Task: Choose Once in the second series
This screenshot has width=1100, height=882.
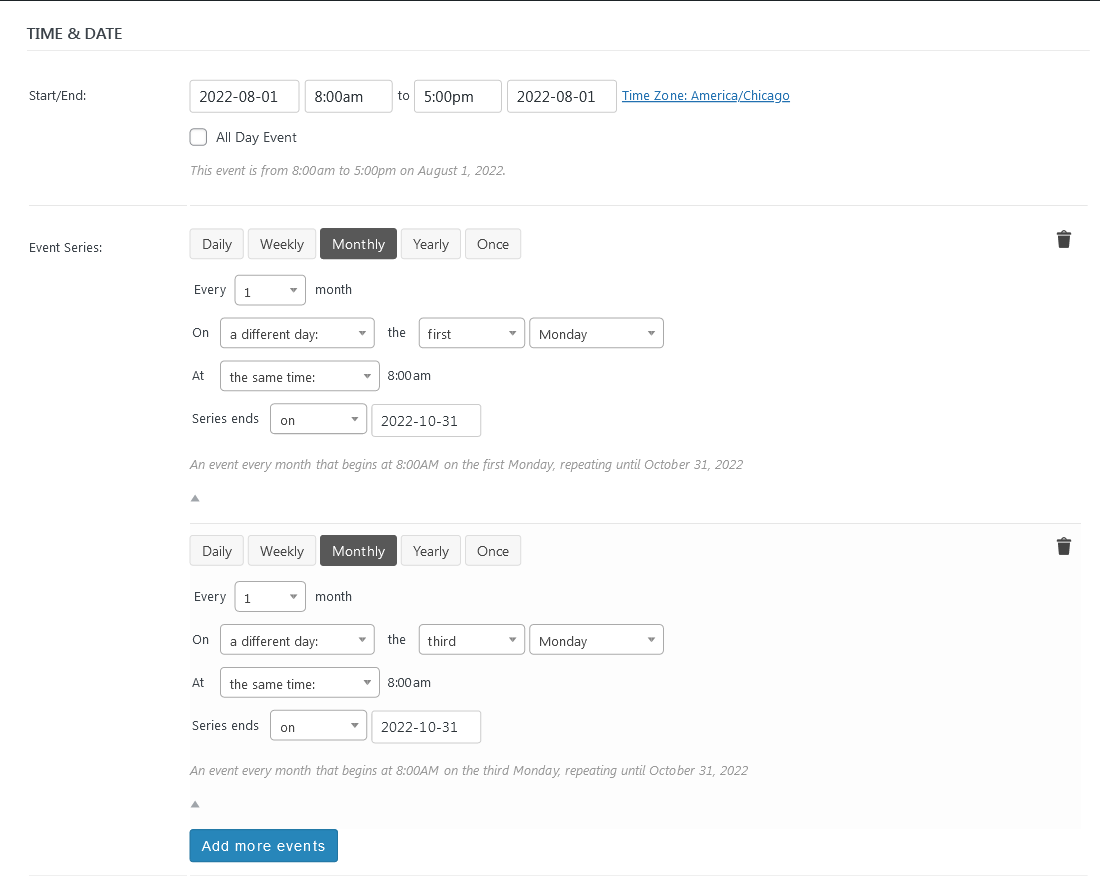Action: click(492, 551)
